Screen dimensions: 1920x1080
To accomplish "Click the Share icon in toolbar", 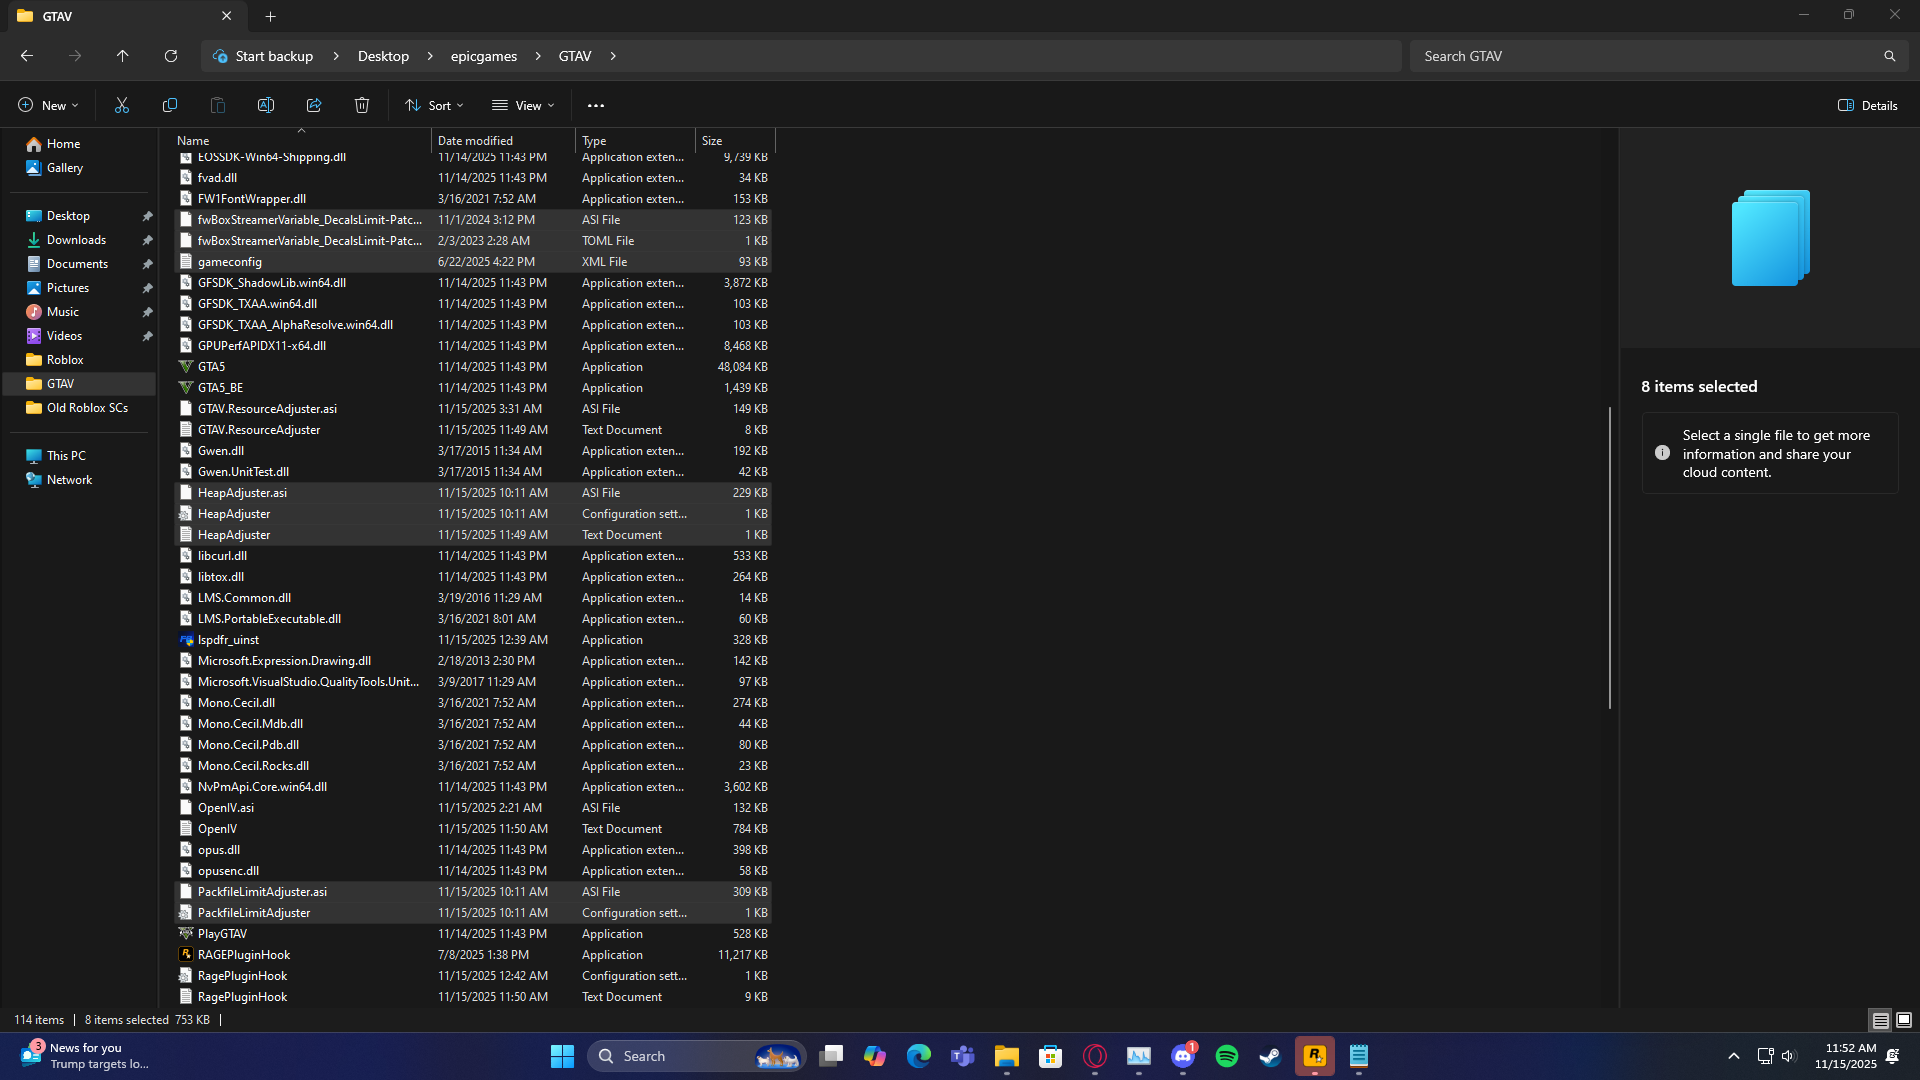I will click(x=314, y=105).
